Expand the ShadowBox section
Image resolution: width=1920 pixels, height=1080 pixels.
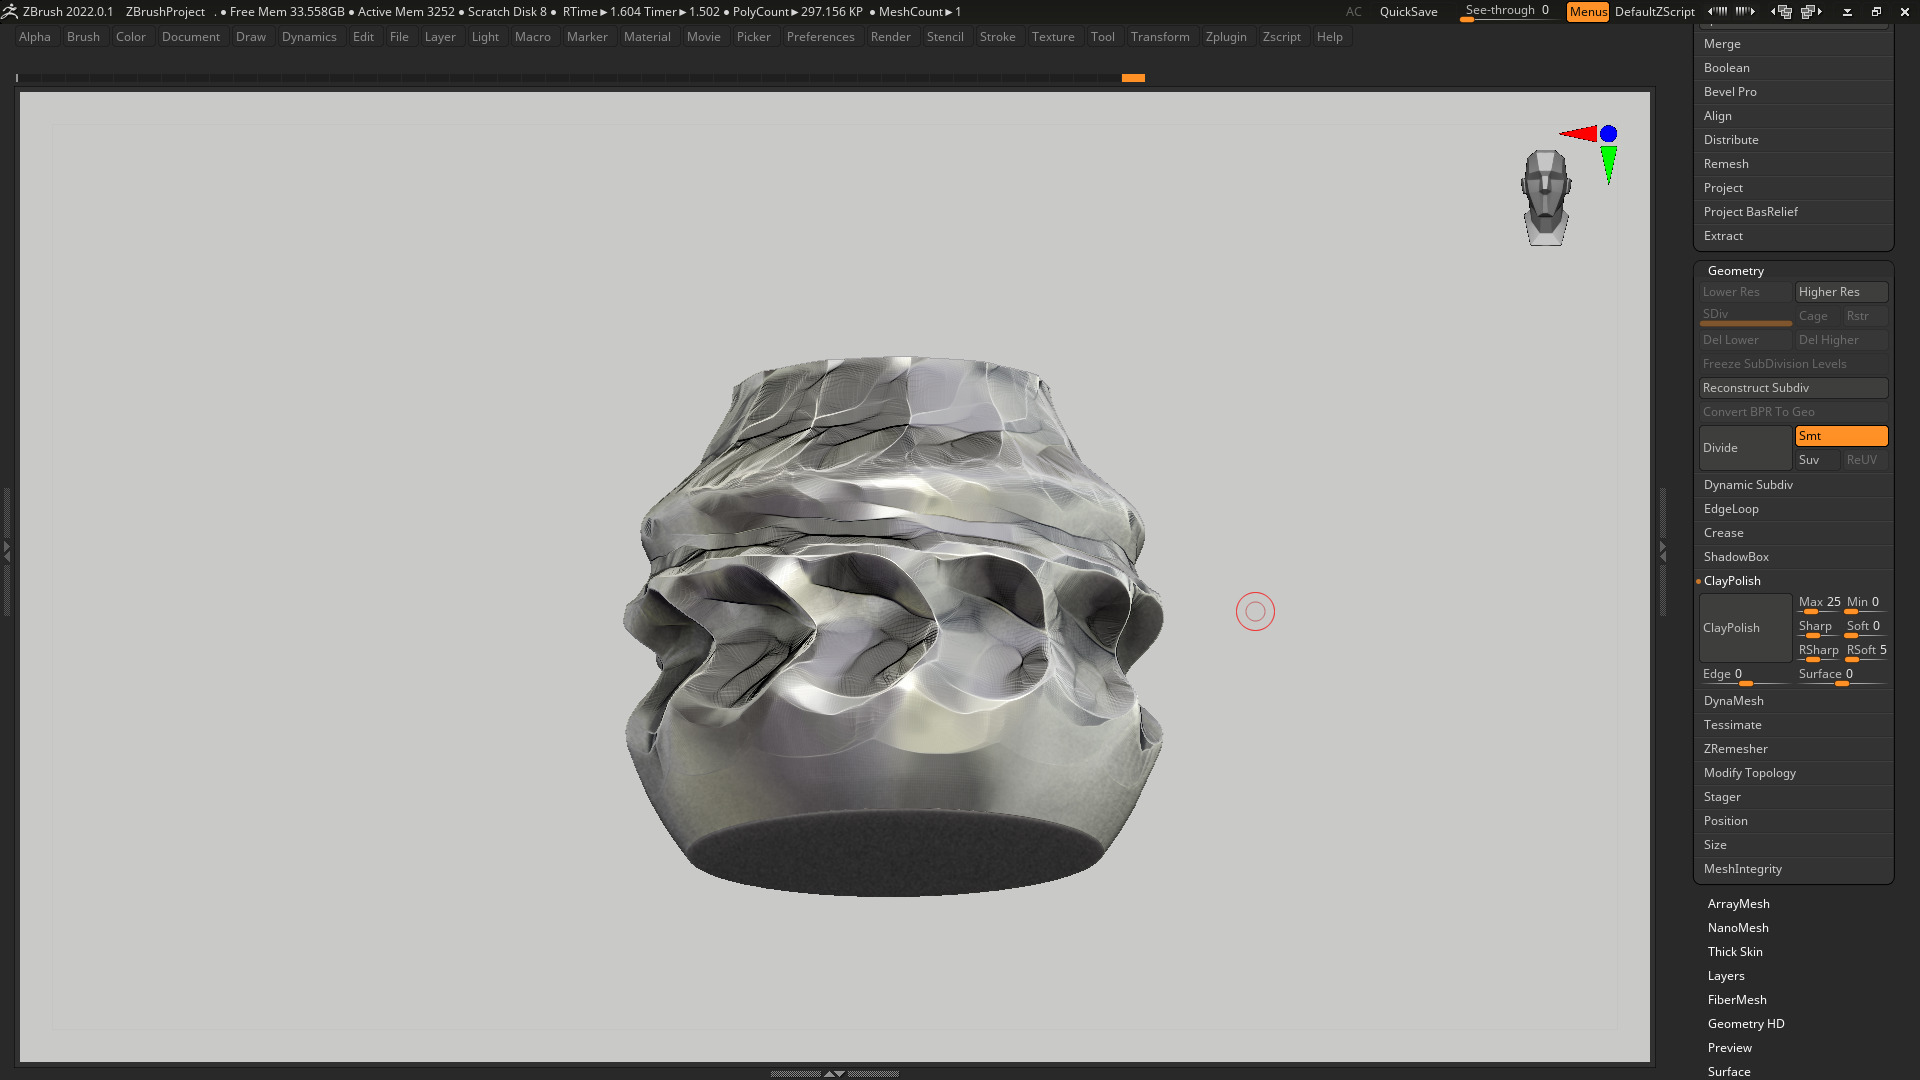(1736, 557)
